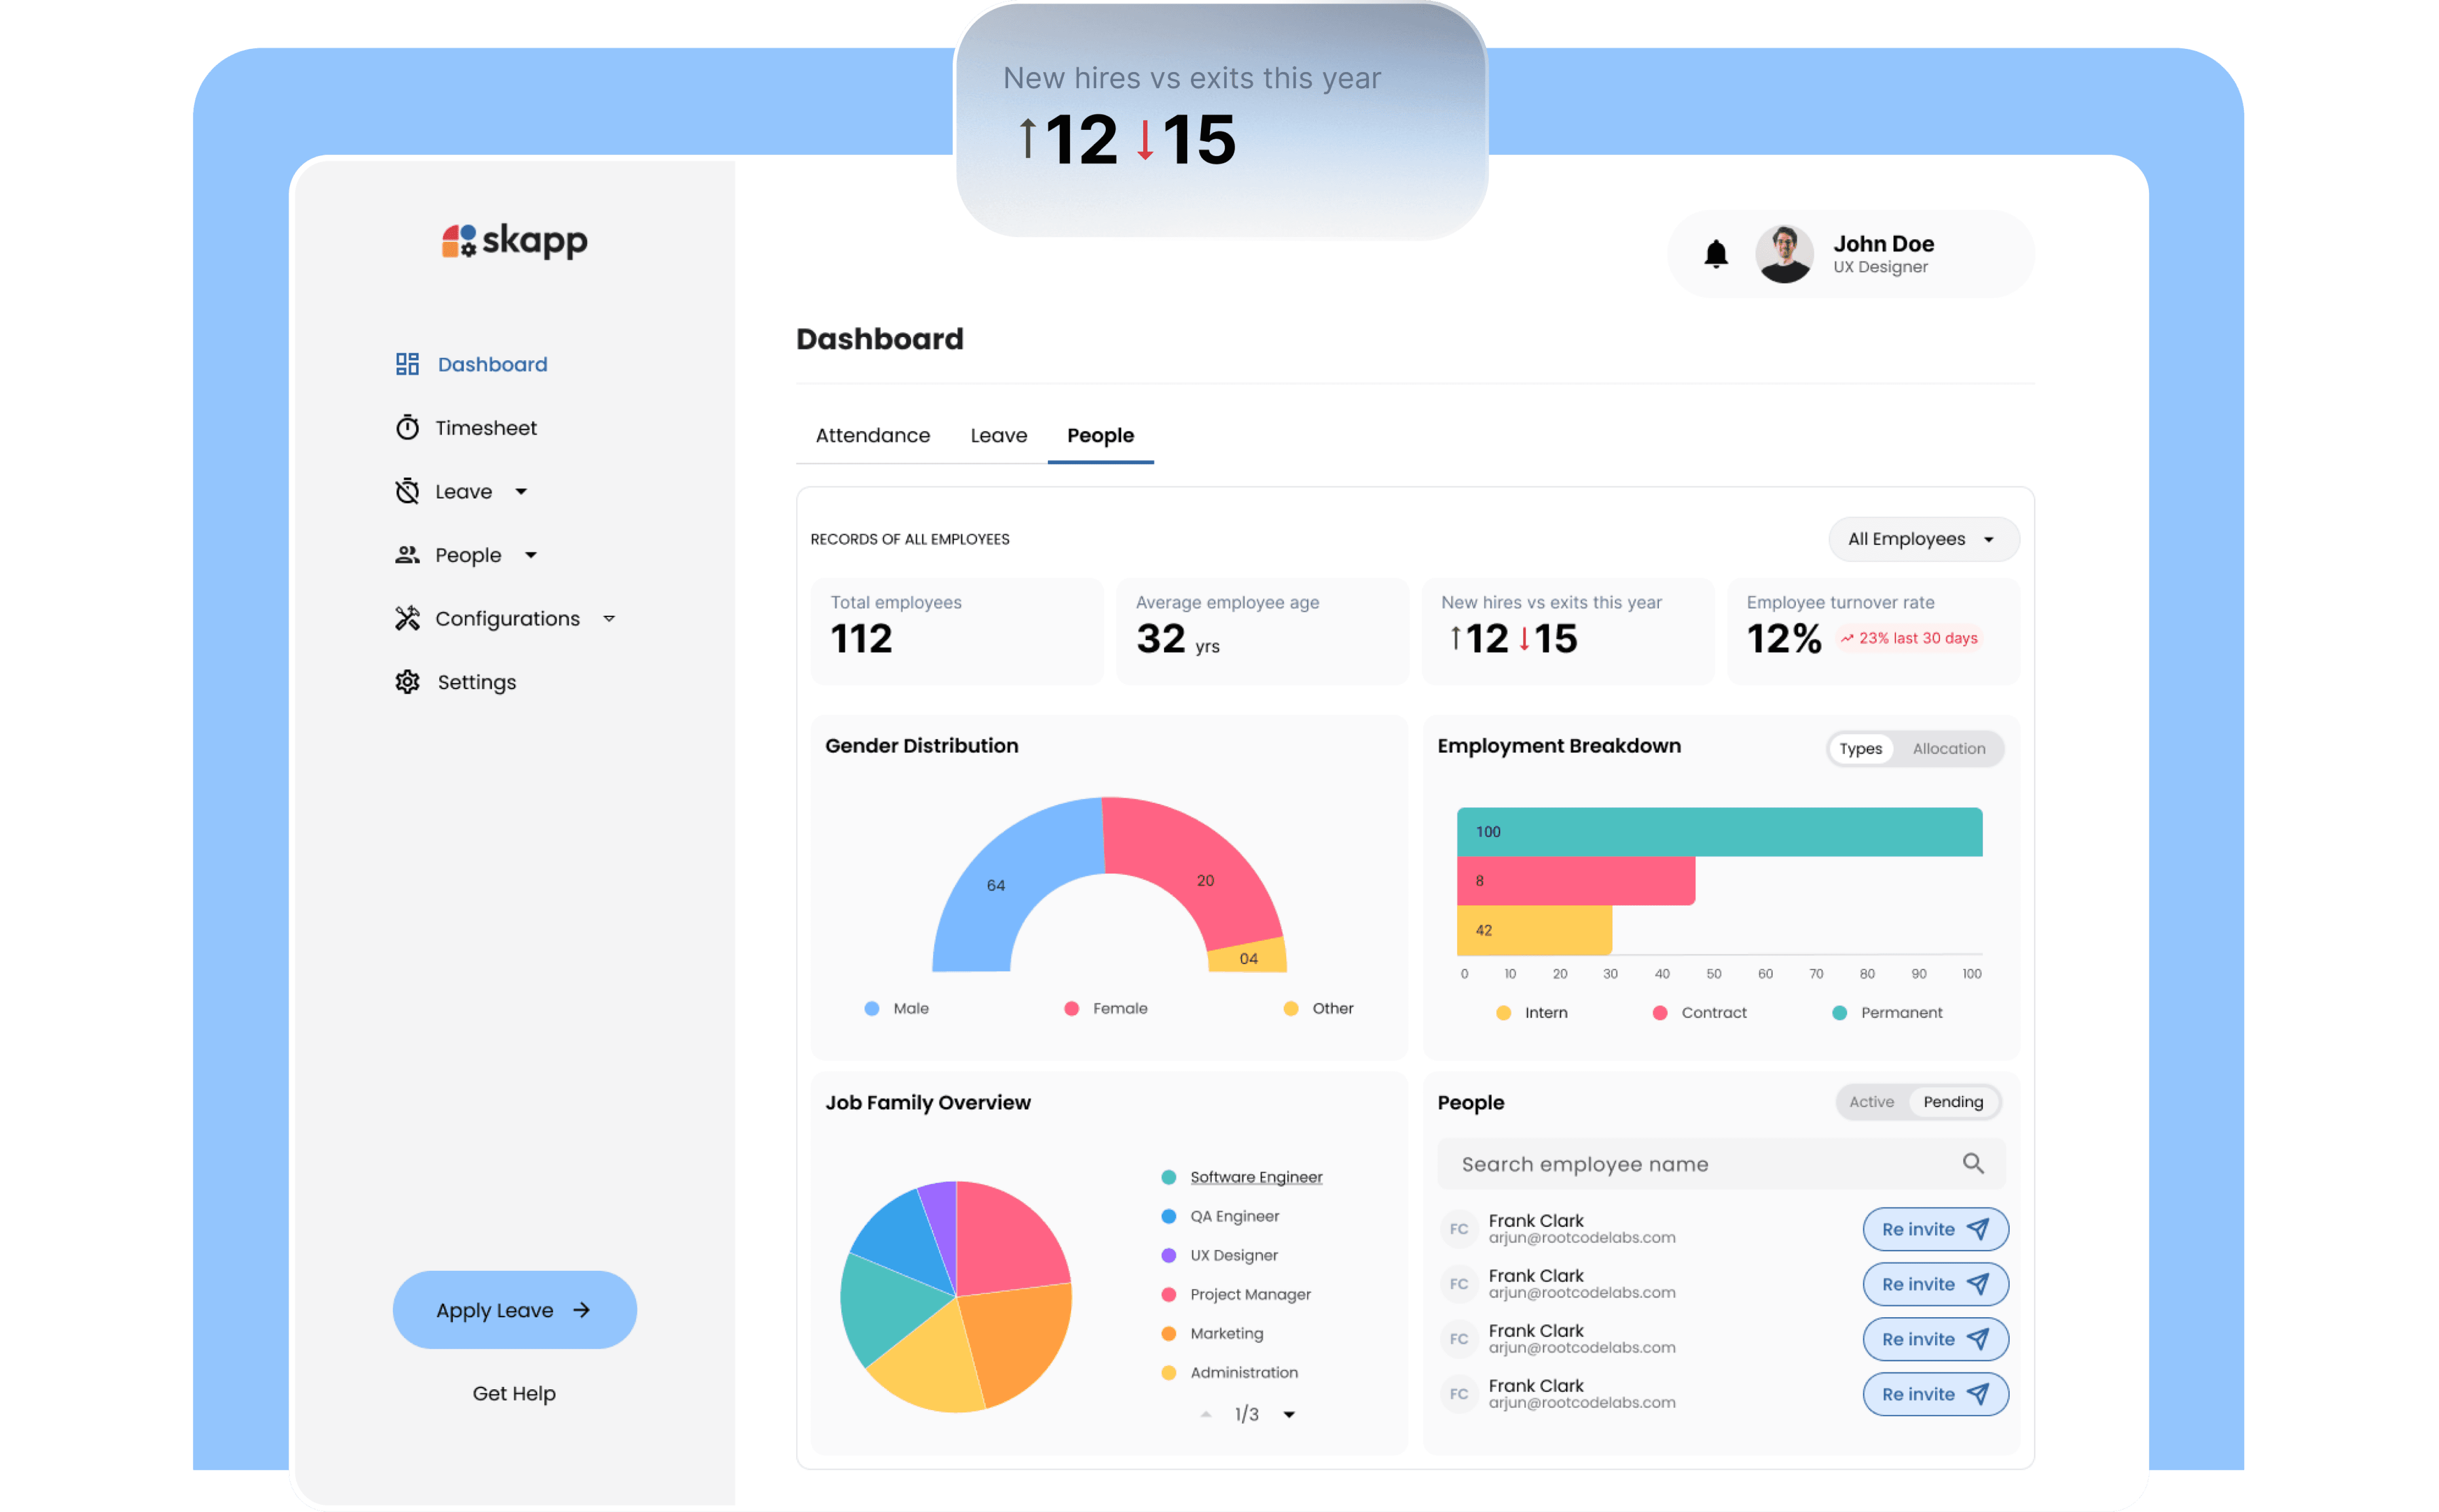Click the Configurations tools icon
Viewport: 2439px width, 1512px height.
(407, 619)
